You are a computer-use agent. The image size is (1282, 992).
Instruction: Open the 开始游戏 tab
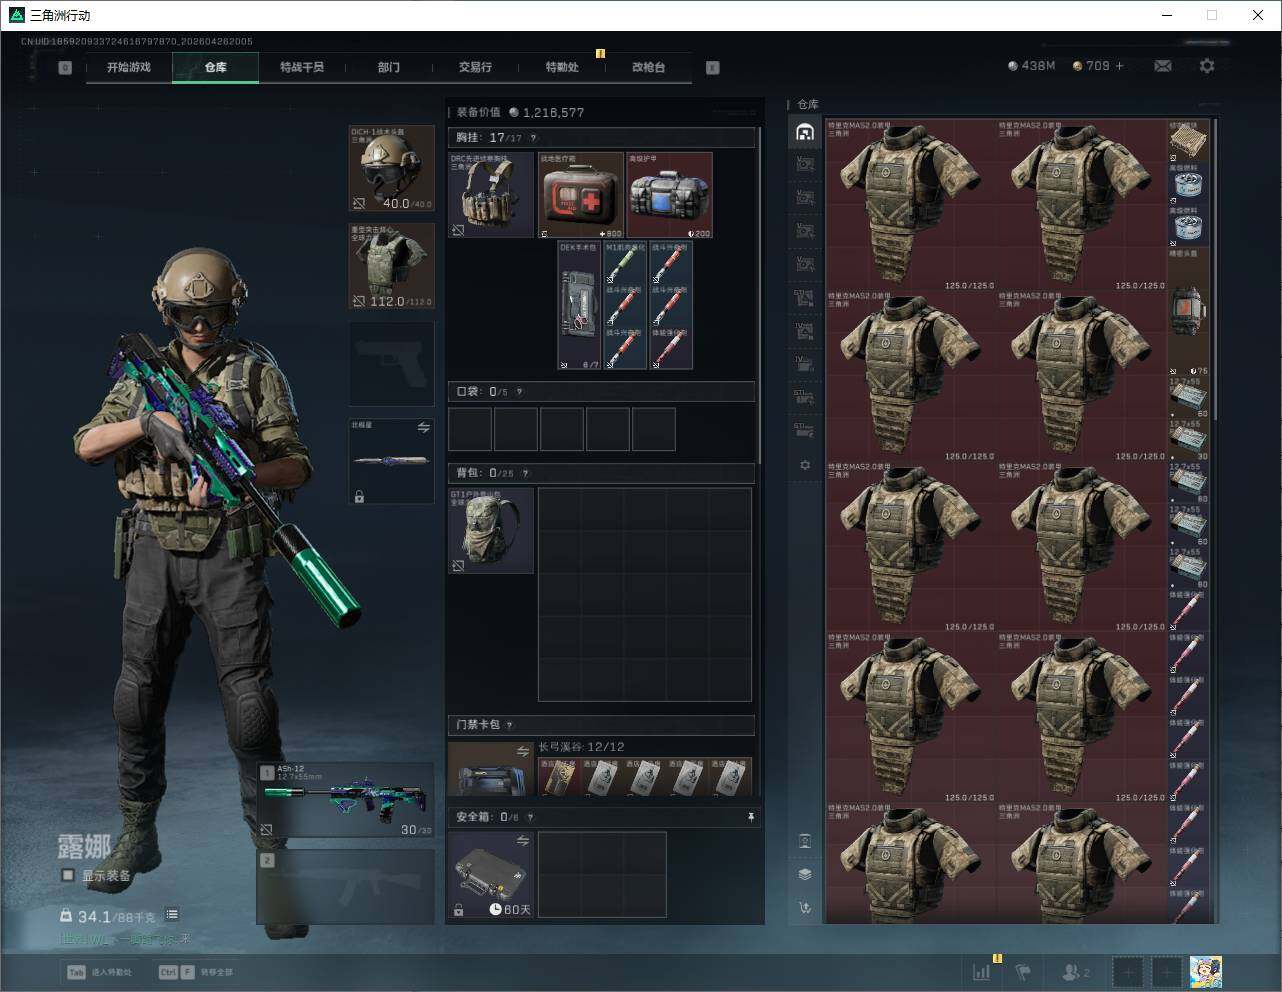(x=129, y=67)
